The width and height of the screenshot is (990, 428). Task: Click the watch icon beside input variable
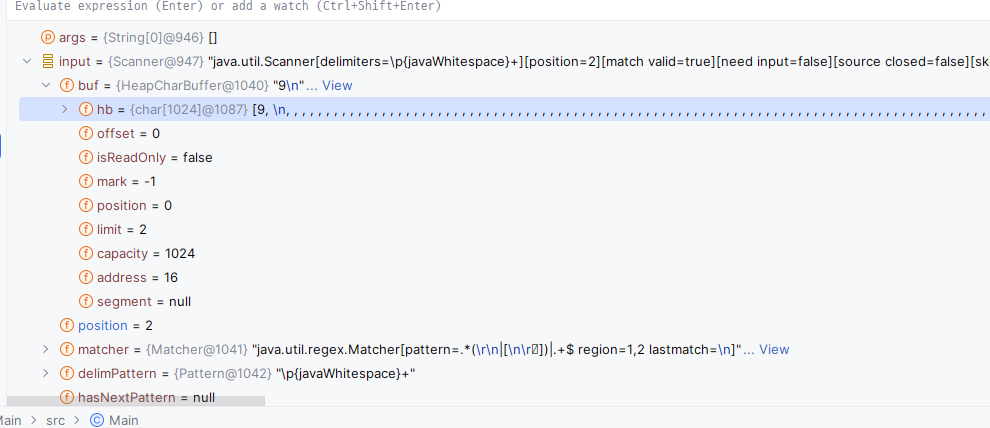point(47,61)
